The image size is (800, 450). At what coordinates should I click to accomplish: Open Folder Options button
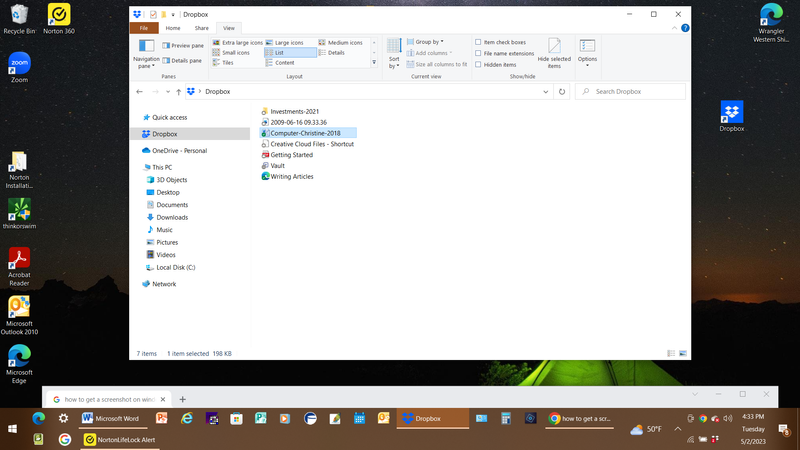587,54
